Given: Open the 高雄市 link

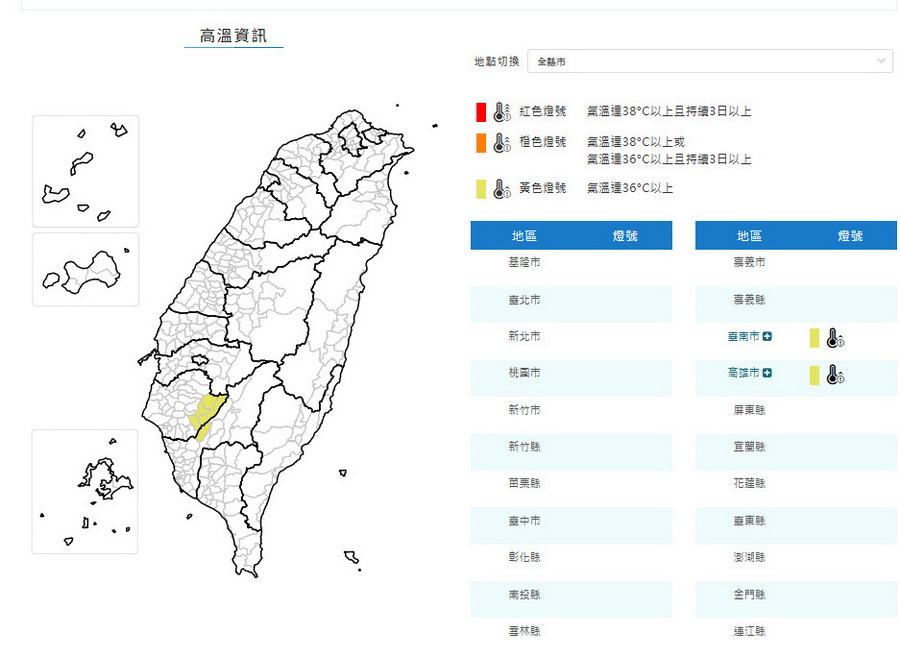Looking at the screenshot, I should click(x=743, y=373).
